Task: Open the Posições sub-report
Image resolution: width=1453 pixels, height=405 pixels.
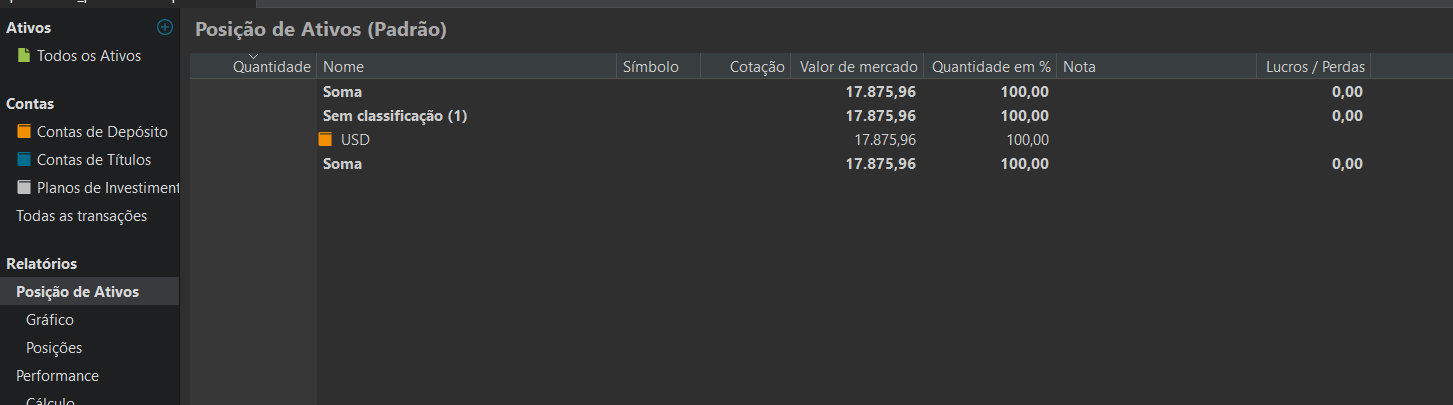Action: (54, 348)
